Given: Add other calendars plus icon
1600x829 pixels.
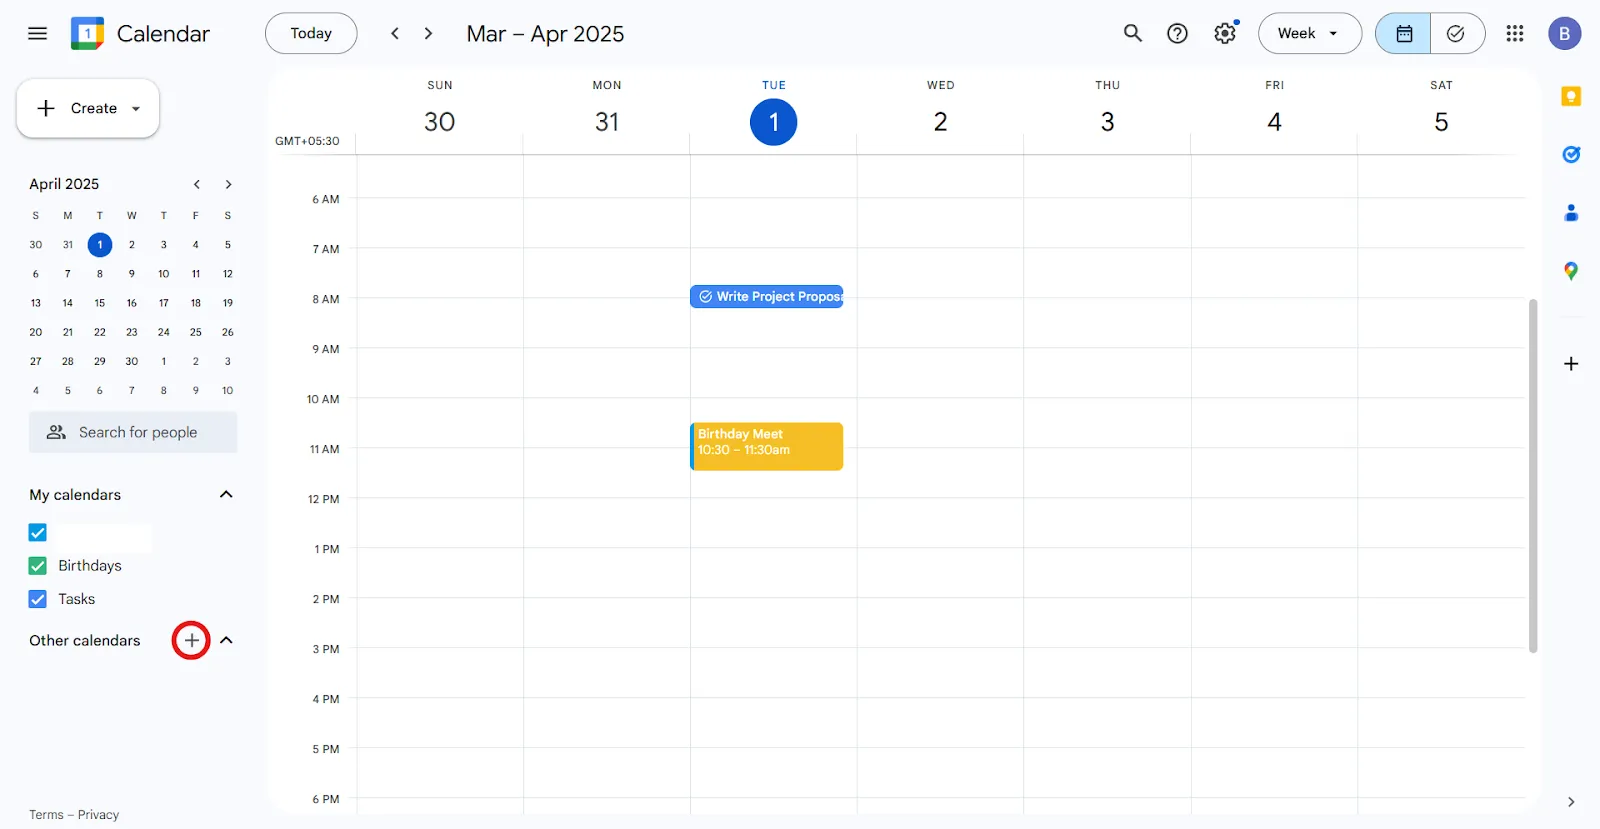Looking at the screenshot, I should (x=191, y=640).
